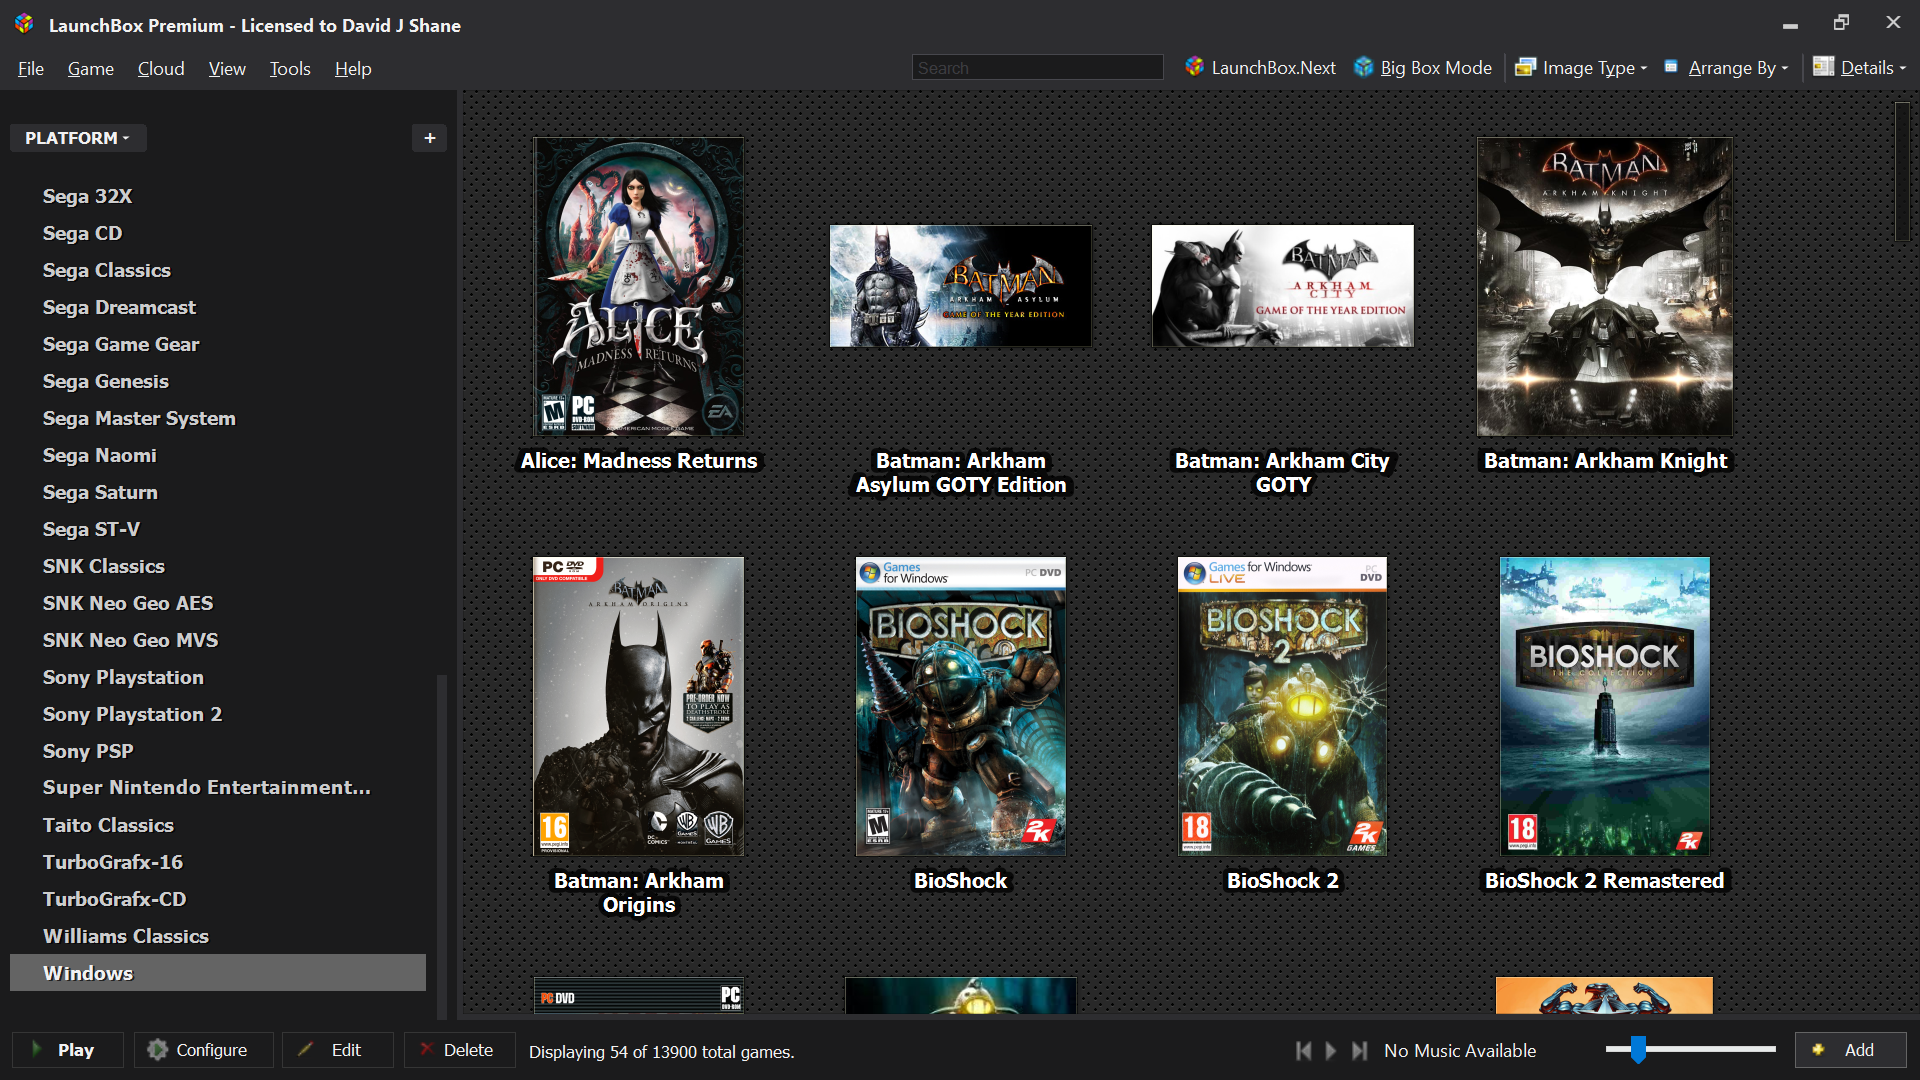
Task: Select Batman: Arkham Asylum GOTY banner
Action: (x=960, y=286)
